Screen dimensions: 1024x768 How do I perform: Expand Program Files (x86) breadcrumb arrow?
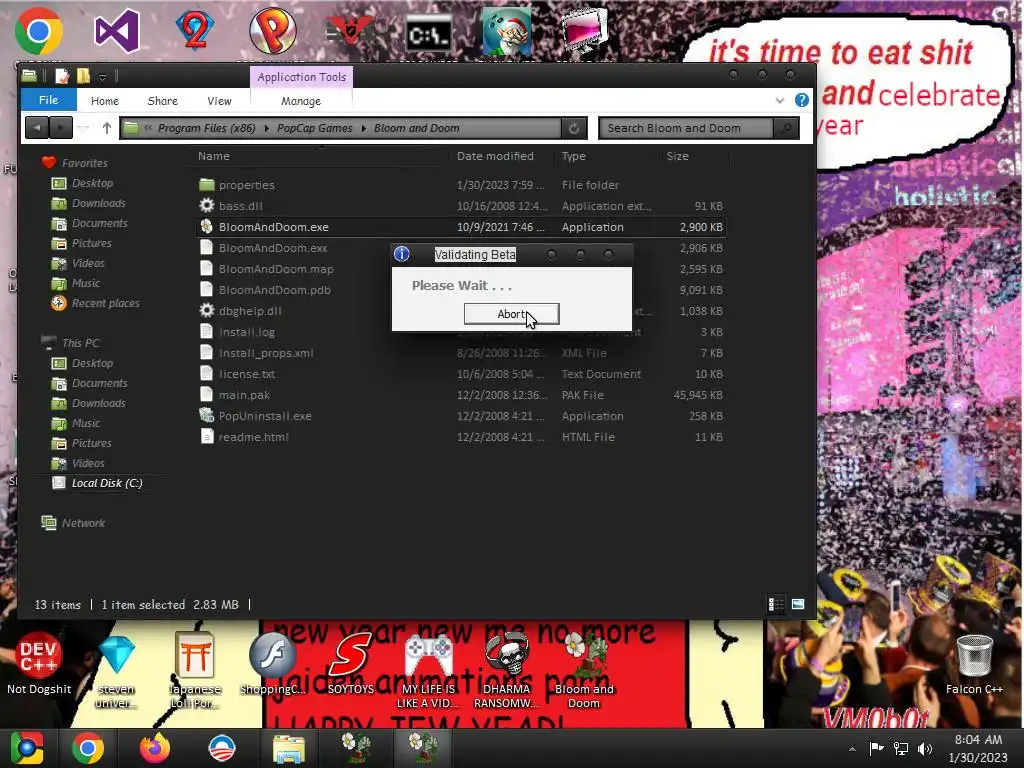[266, 129]
